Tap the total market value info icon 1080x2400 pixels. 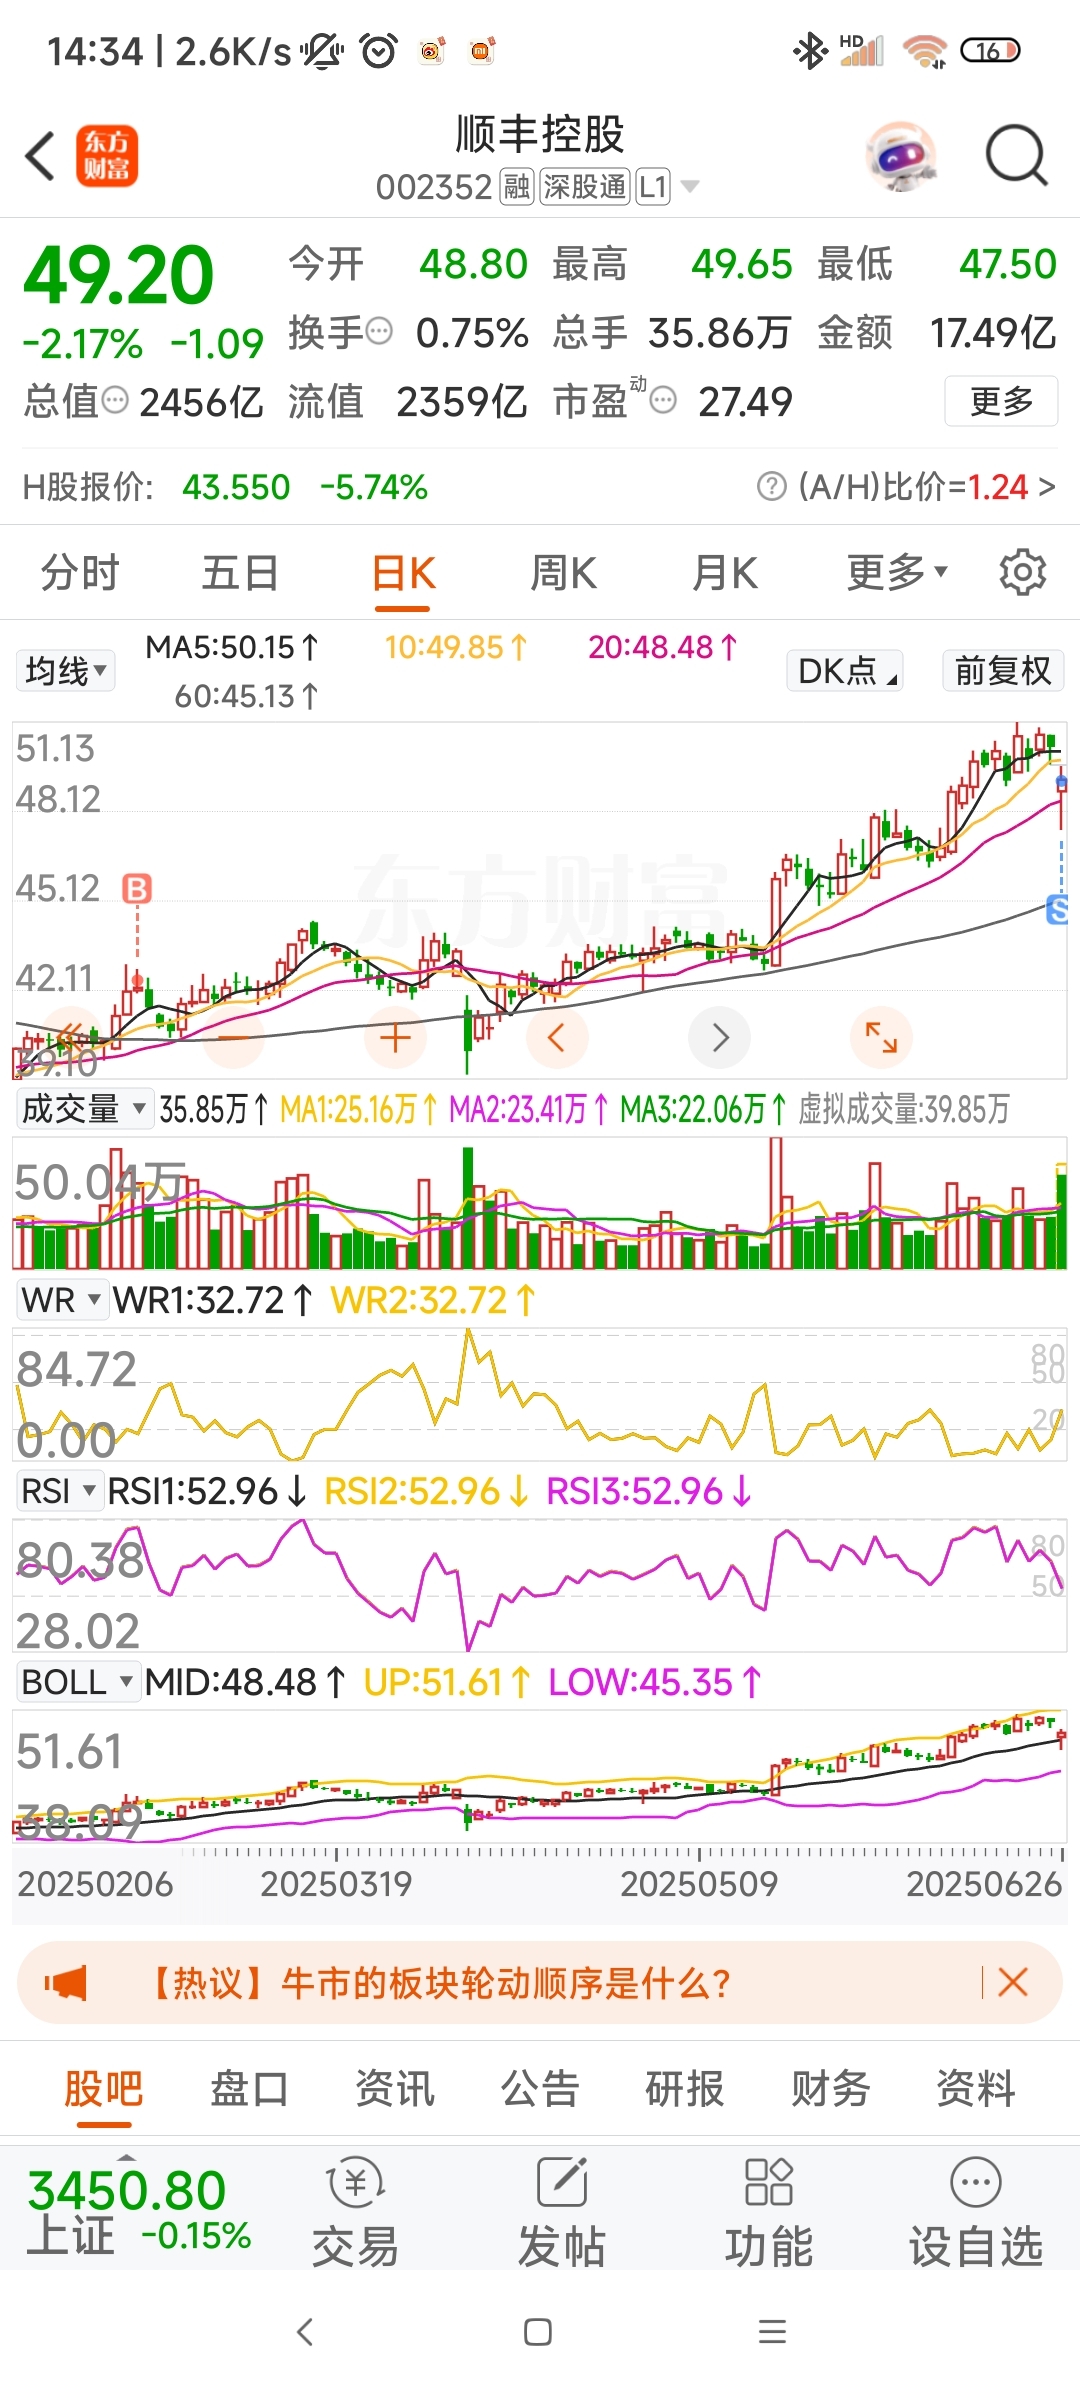116,401
